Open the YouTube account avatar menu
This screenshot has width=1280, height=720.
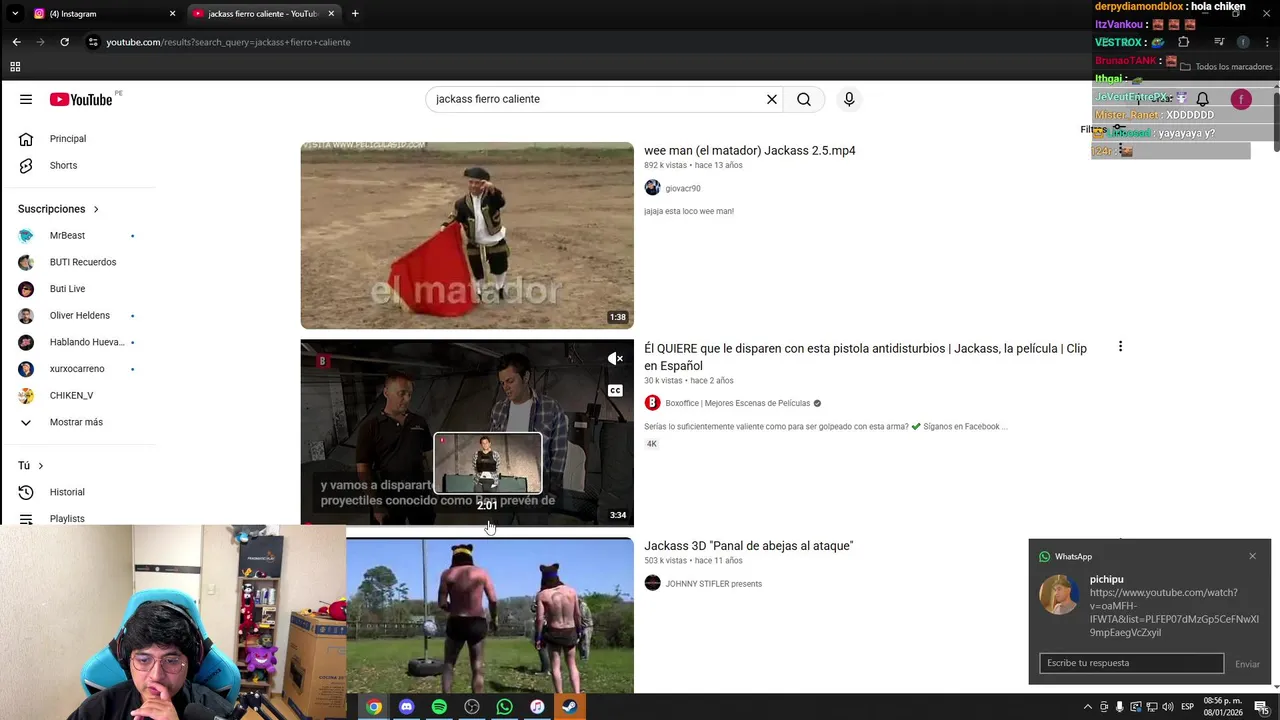tap(1241, 99)
